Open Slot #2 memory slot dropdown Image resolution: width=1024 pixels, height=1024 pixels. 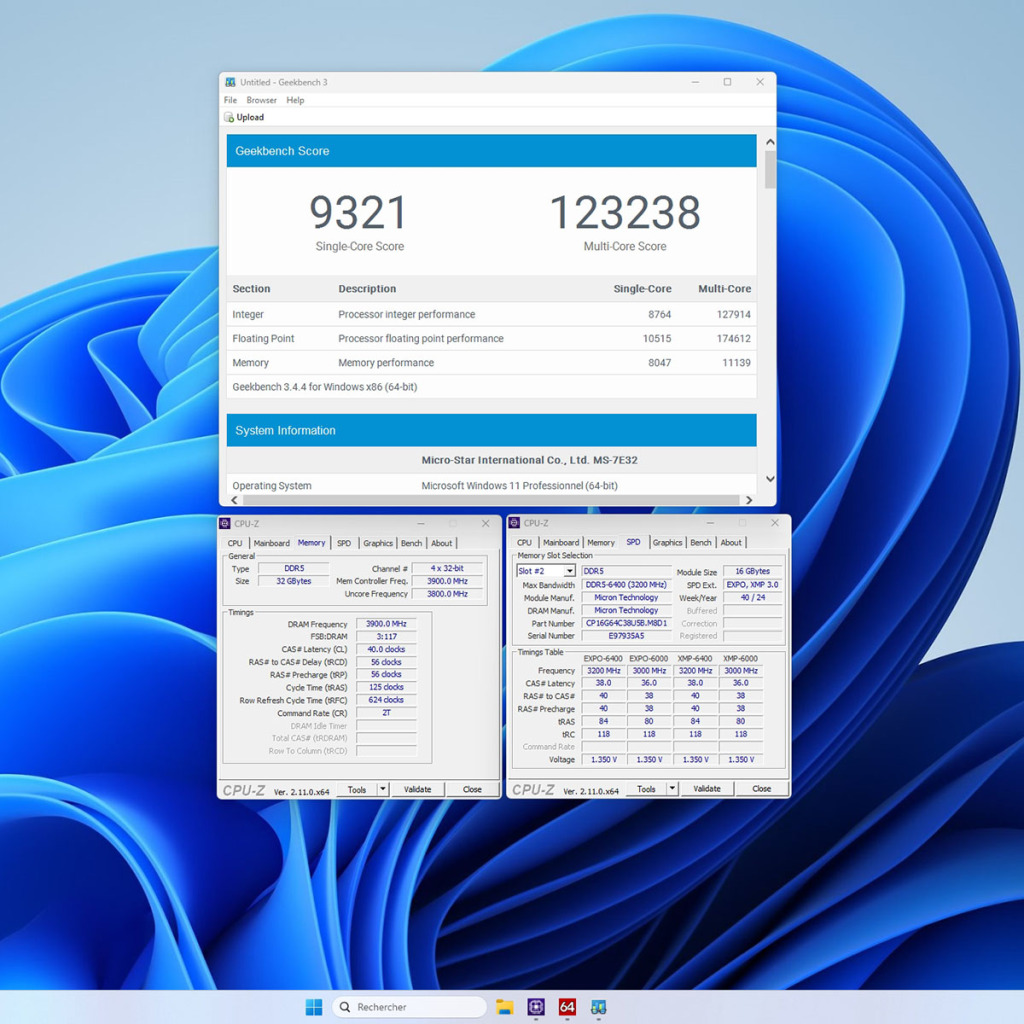click(x=569, y=571)
